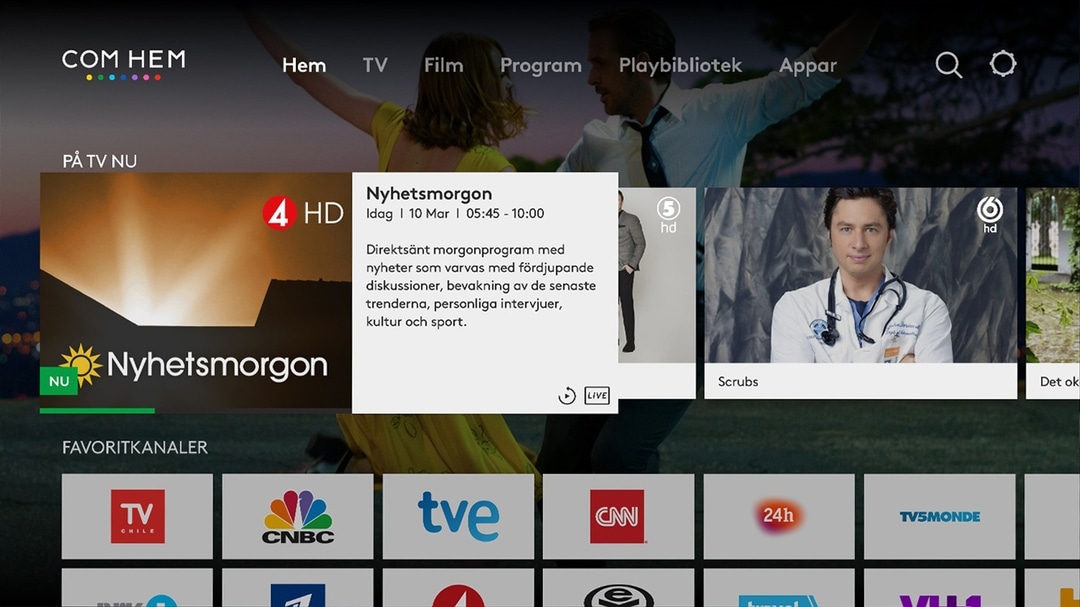Click the "Scrubs" title label
This screenshot has height=607, width=1080.
(738, 382)
